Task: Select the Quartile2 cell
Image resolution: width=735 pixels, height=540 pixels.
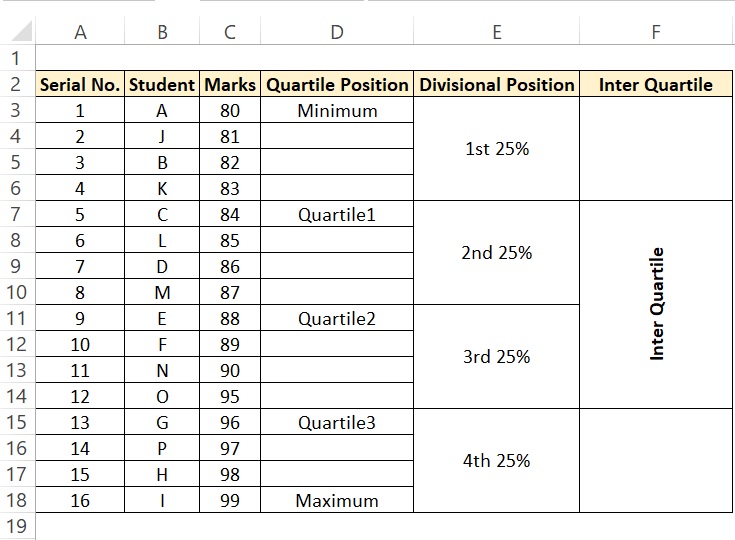Action: coord(337,319)
